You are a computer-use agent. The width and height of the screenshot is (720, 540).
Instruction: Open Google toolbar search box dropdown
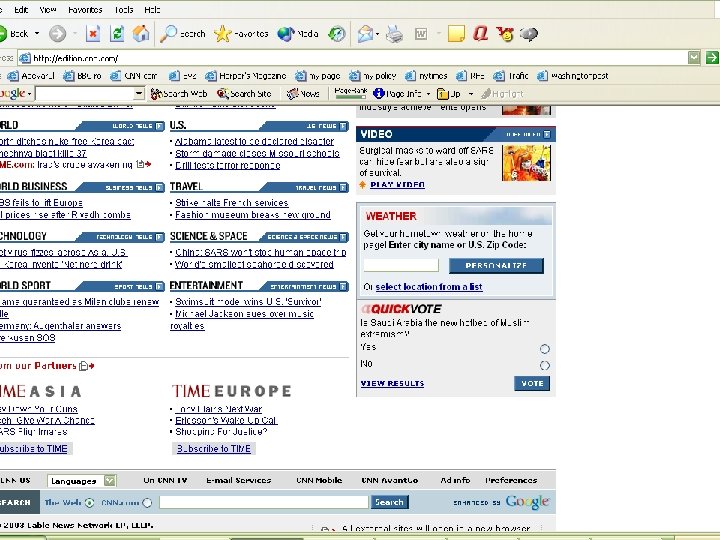[139, 94]
